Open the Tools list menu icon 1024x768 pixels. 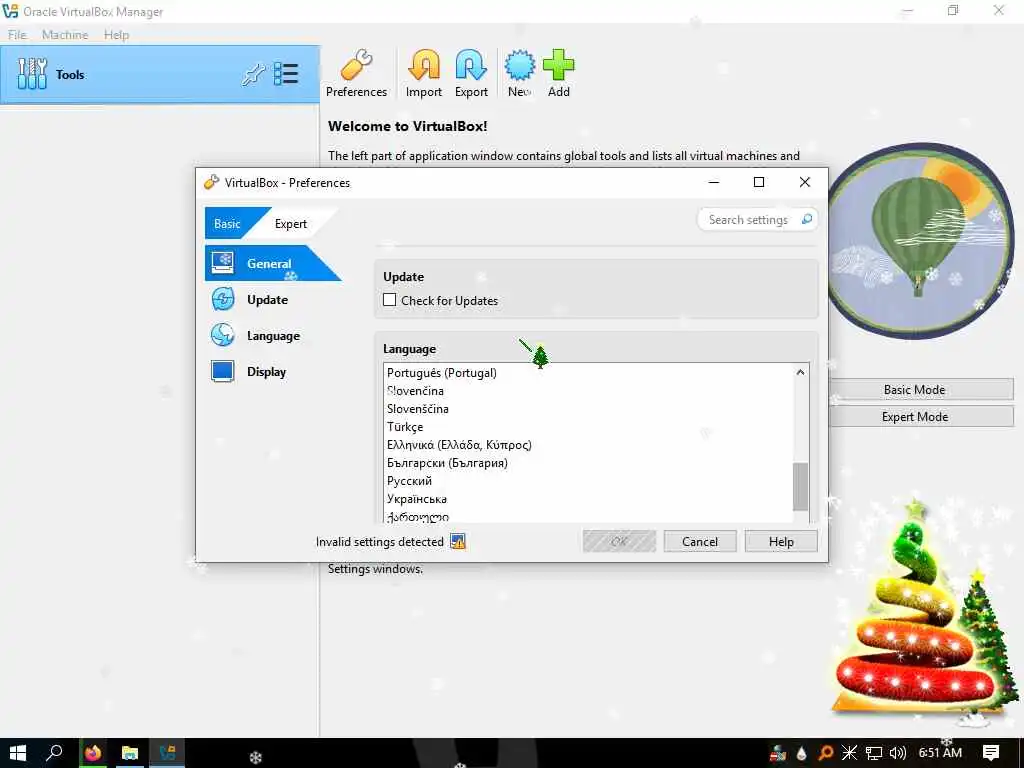[x=286, y=74]
